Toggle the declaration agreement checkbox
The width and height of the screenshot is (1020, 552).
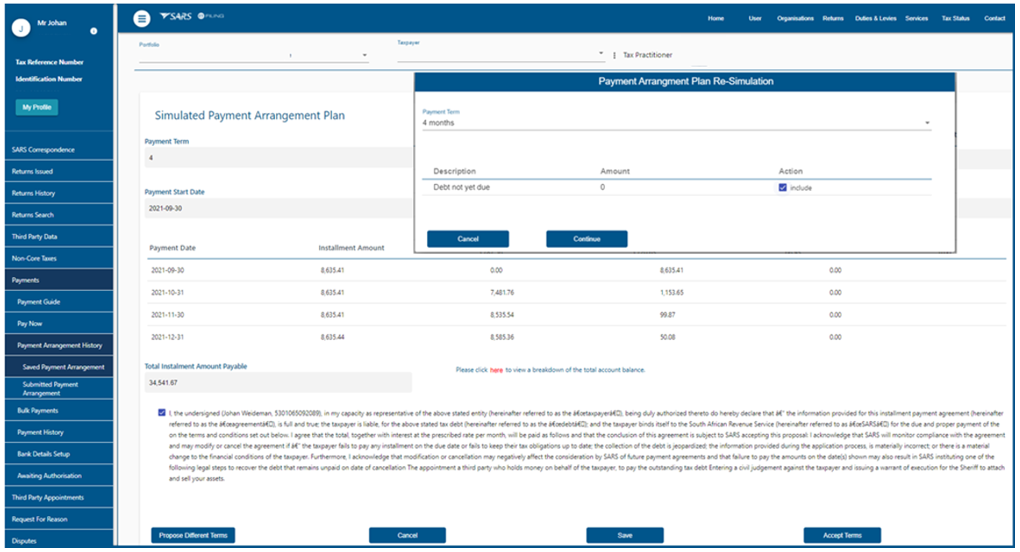tap(162, 412)
